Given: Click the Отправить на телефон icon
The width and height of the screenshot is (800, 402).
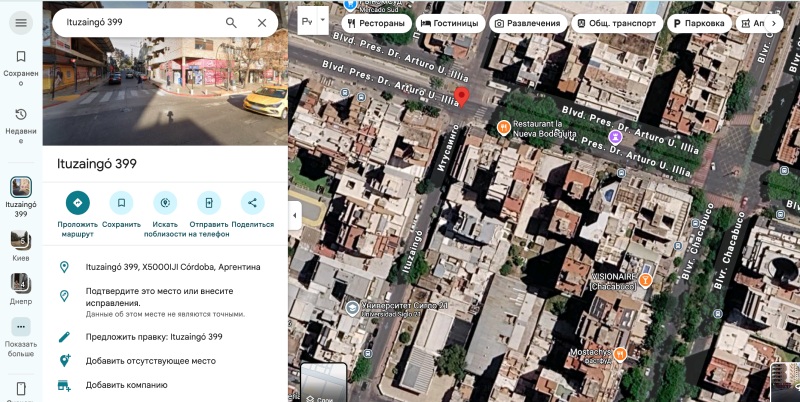Looking at the screenshot, I should [208, 203].
